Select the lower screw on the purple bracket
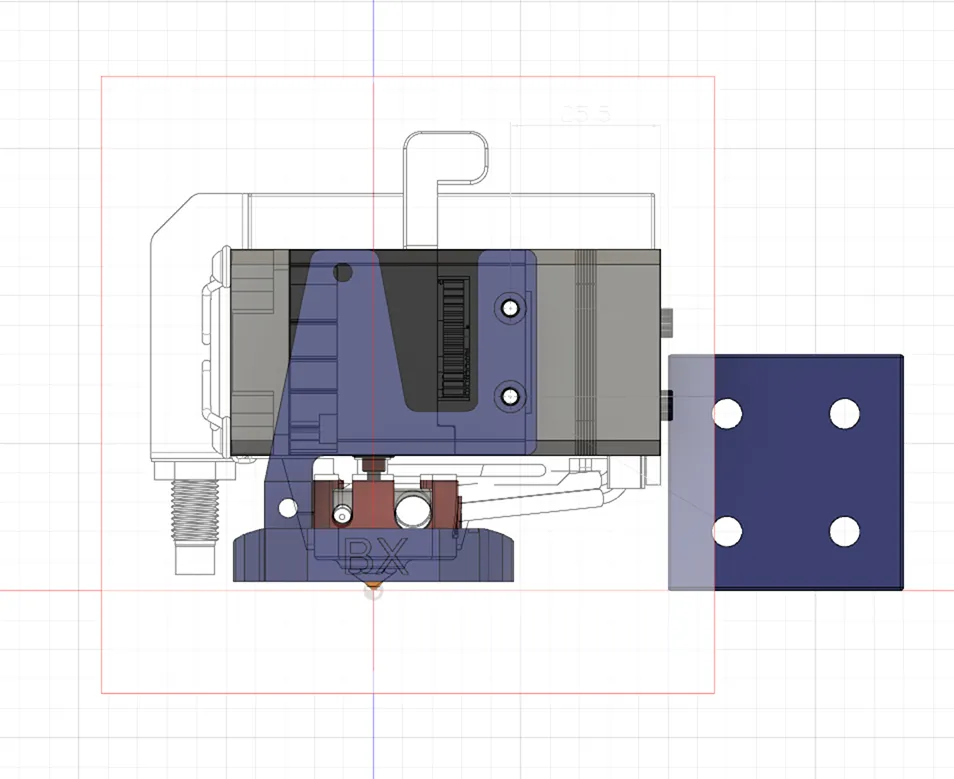The height and width of the screenshot is (779, 954). (x=512, y=394)
